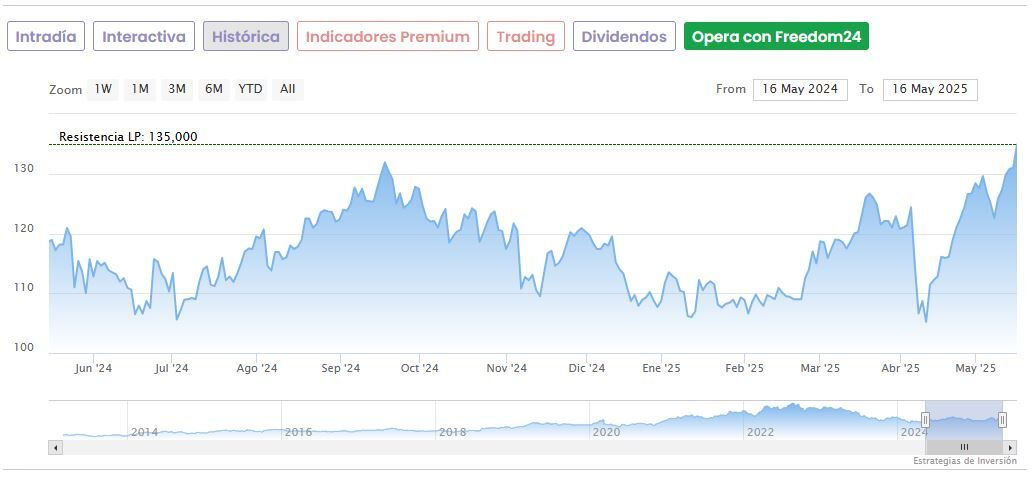The width and height of the screenshot is (1034, 479).
Task: Click the navigator scrollbar thumb
Action: [964, 447]
